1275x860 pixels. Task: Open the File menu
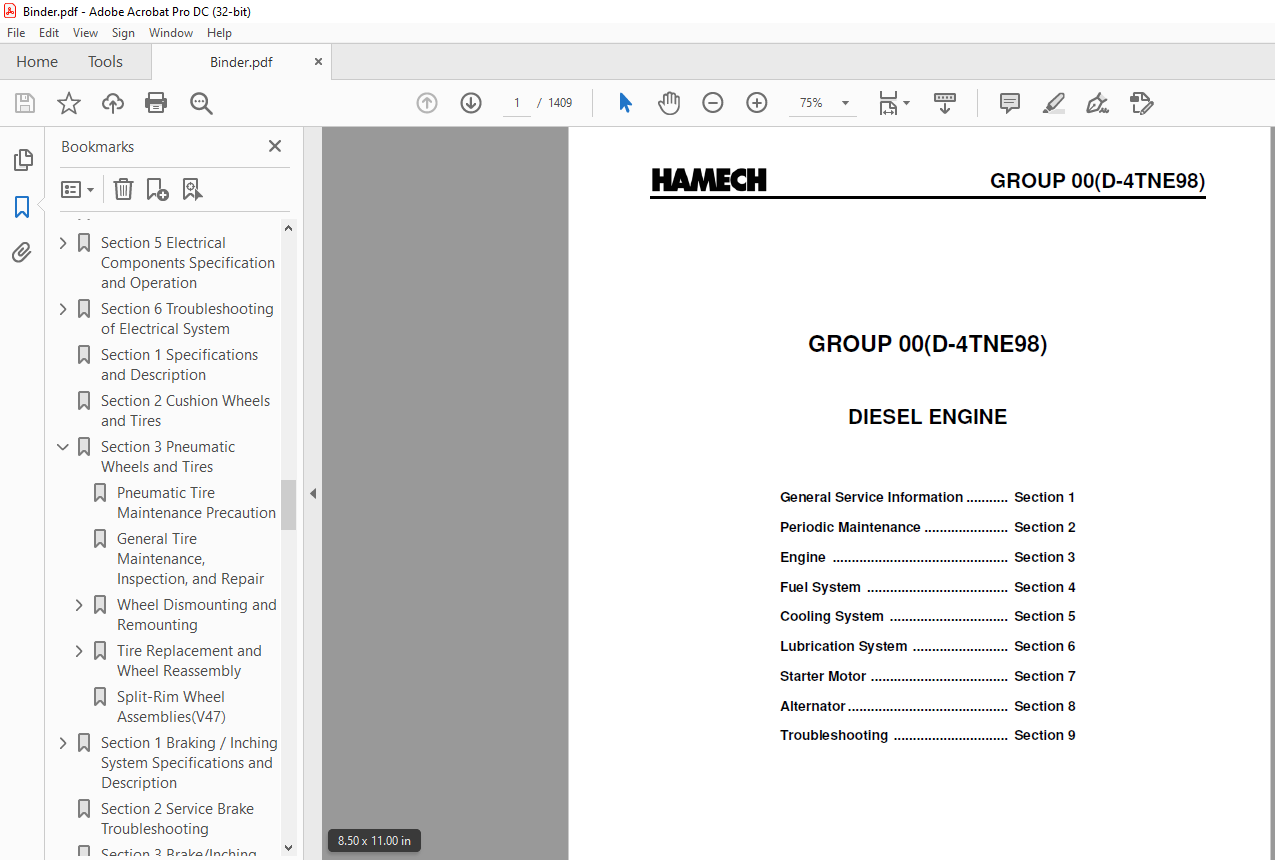click(x=16, y=33)
